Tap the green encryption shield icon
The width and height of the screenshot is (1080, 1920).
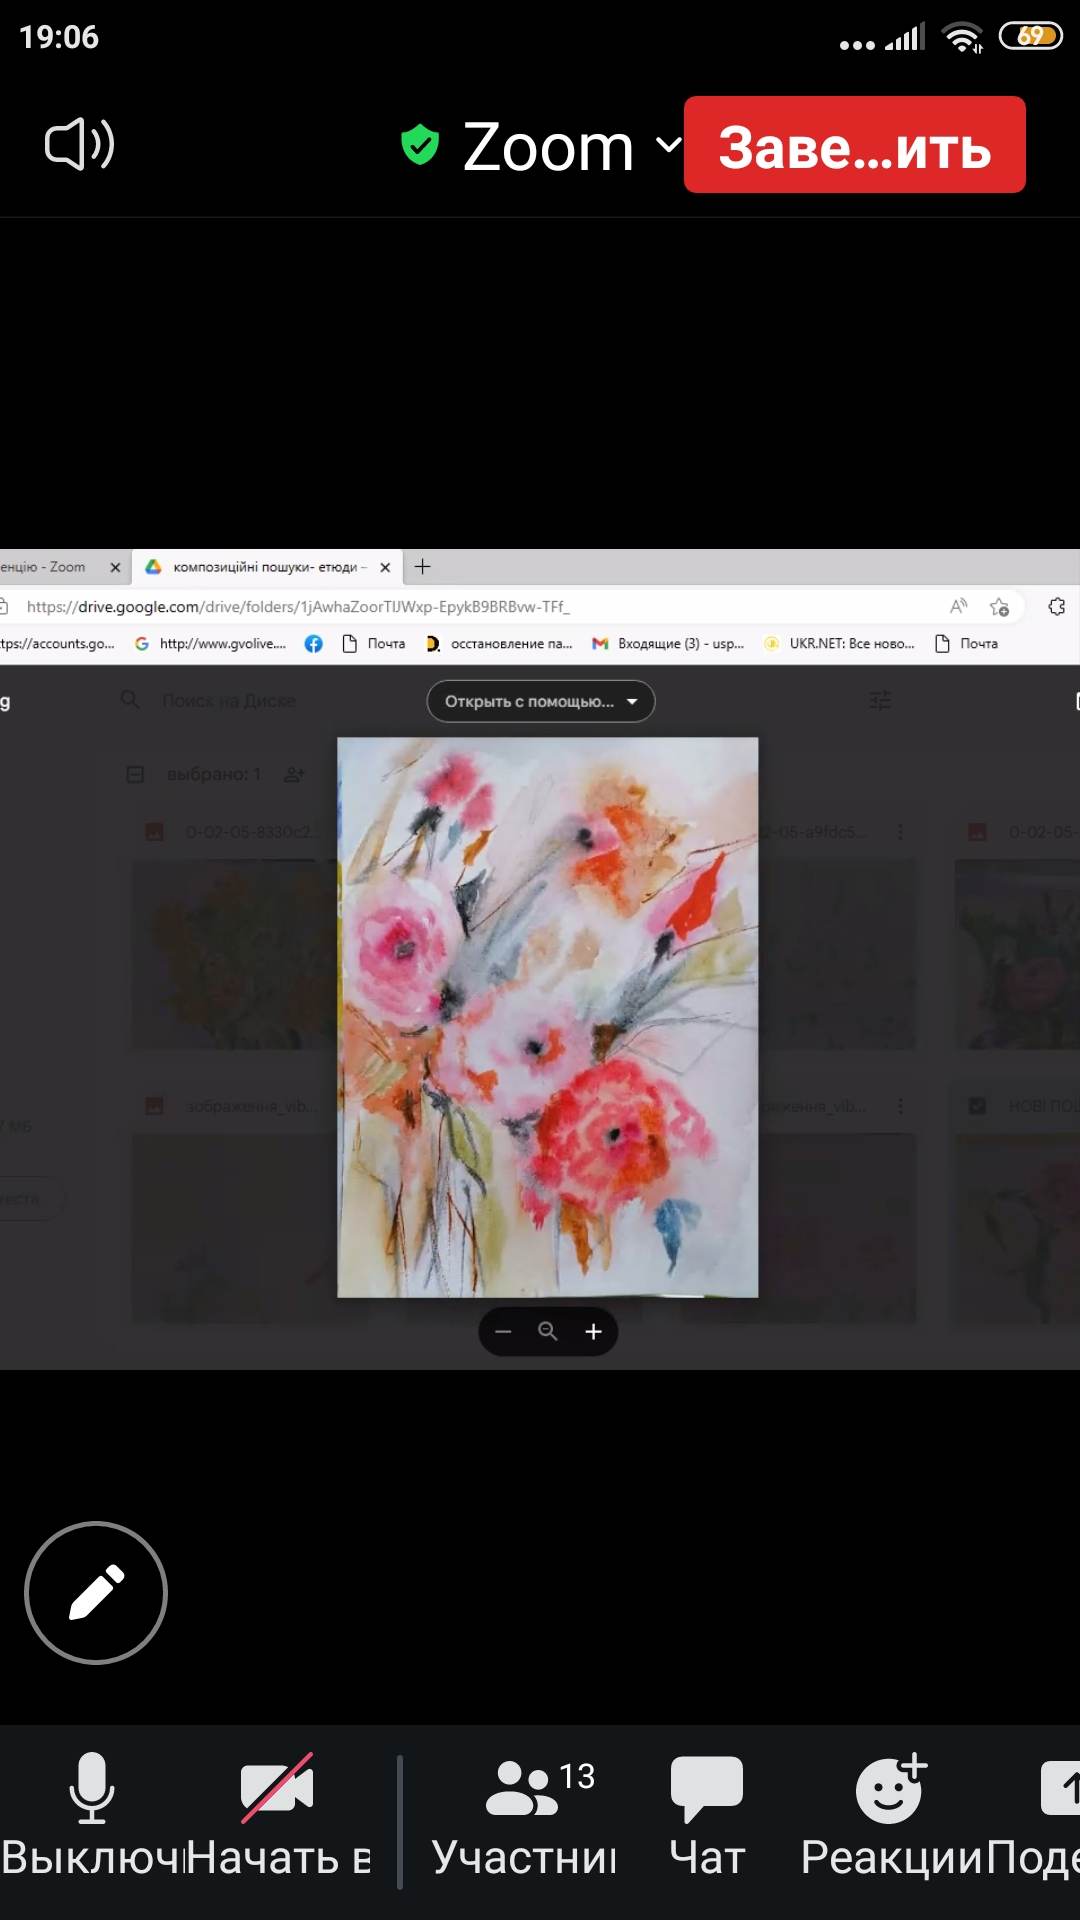pyautogui.click(x=420, y=145)
